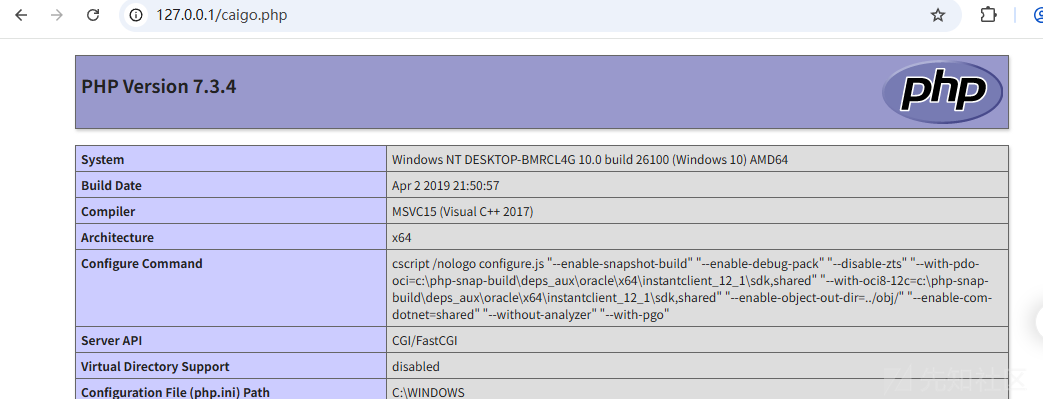Select the C:\WINDOWS path value

428,392
